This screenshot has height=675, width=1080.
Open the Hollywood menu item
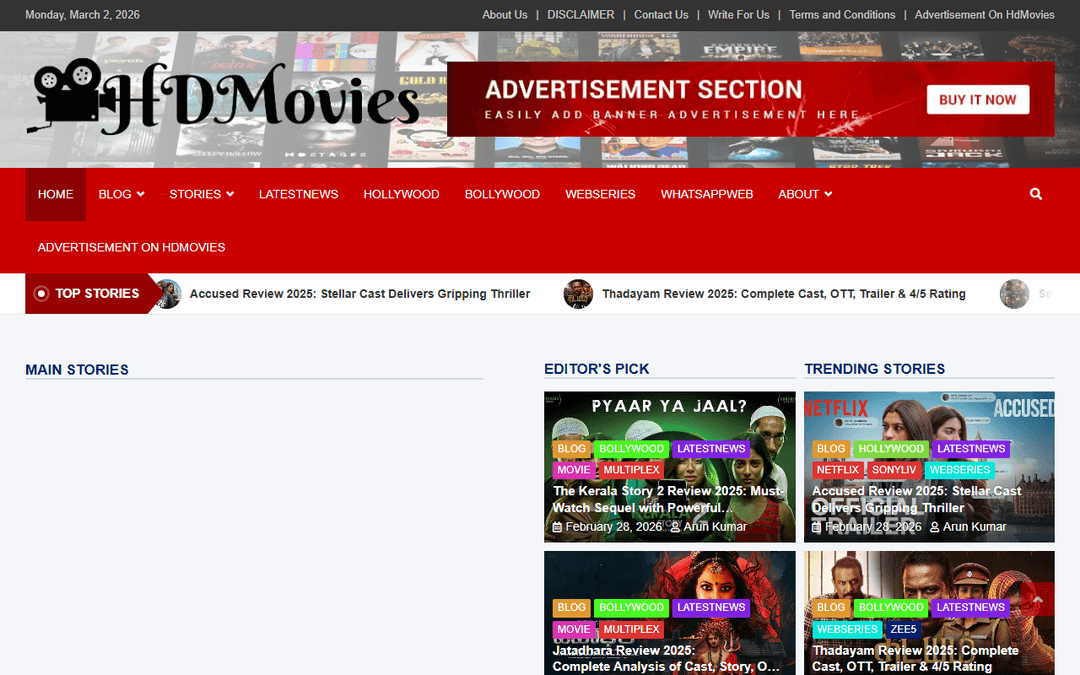coord(402,194)
